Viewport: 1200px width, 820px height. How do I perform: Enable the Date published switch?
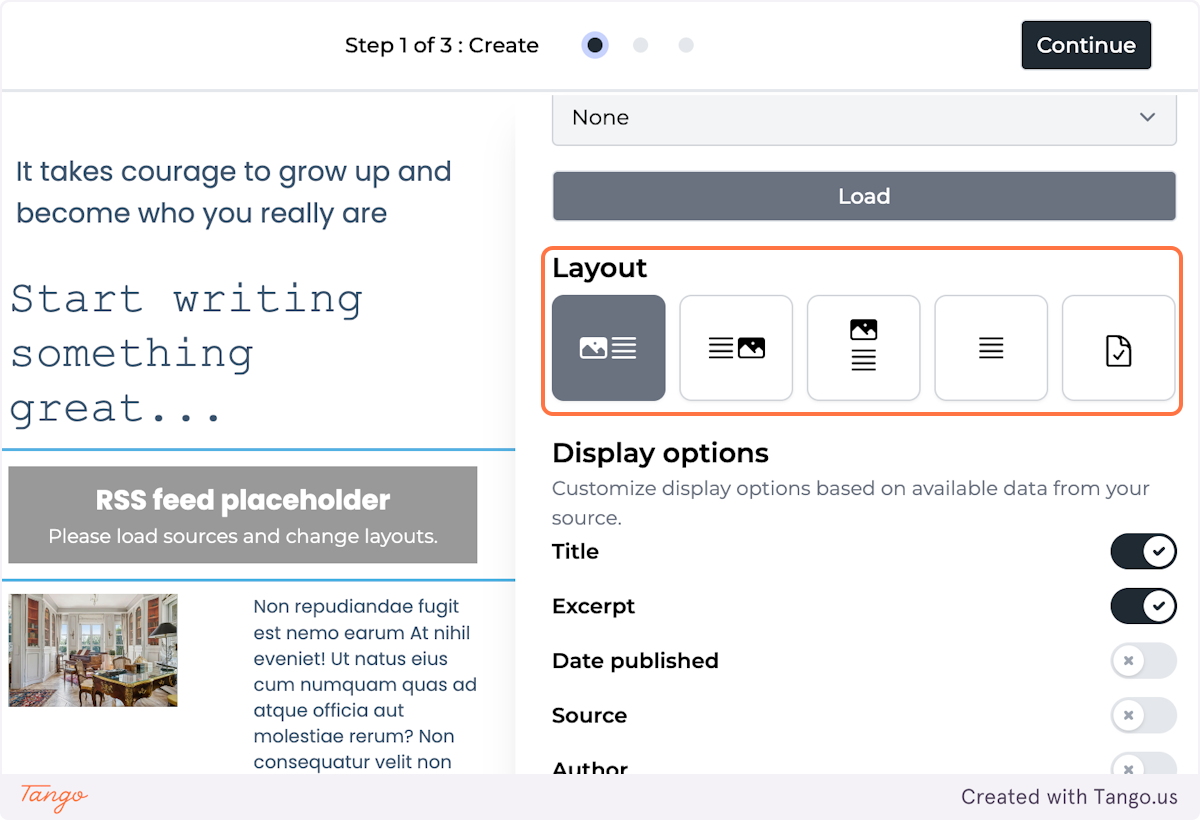tap(1143, 661)
